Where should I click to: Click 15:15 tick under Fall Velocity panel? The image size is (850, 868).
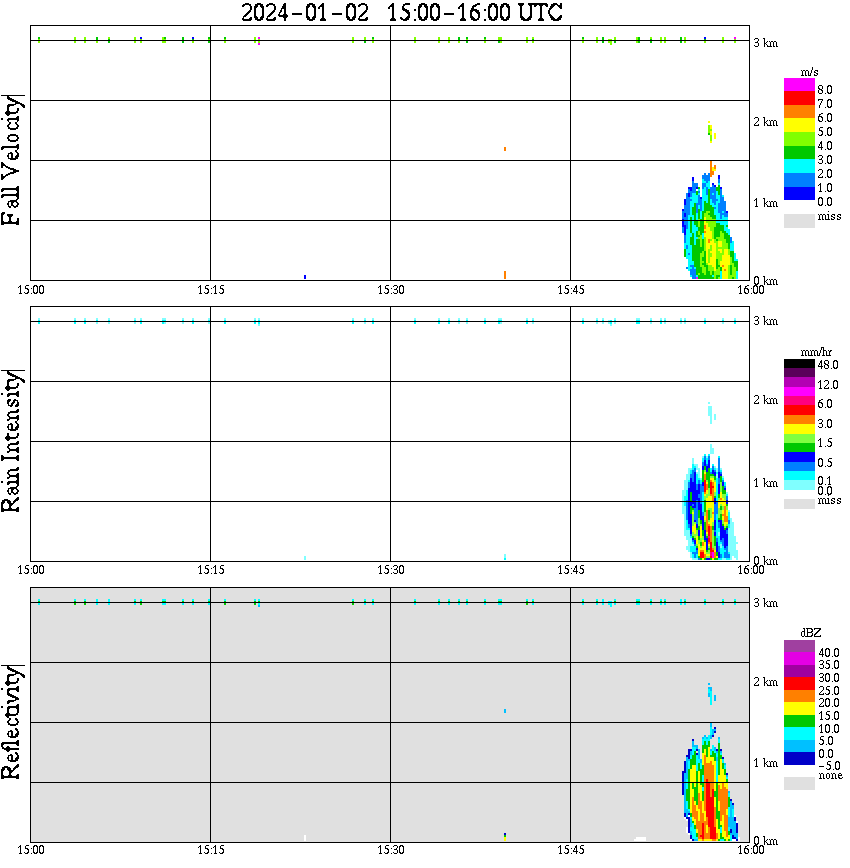click(211, 290)
